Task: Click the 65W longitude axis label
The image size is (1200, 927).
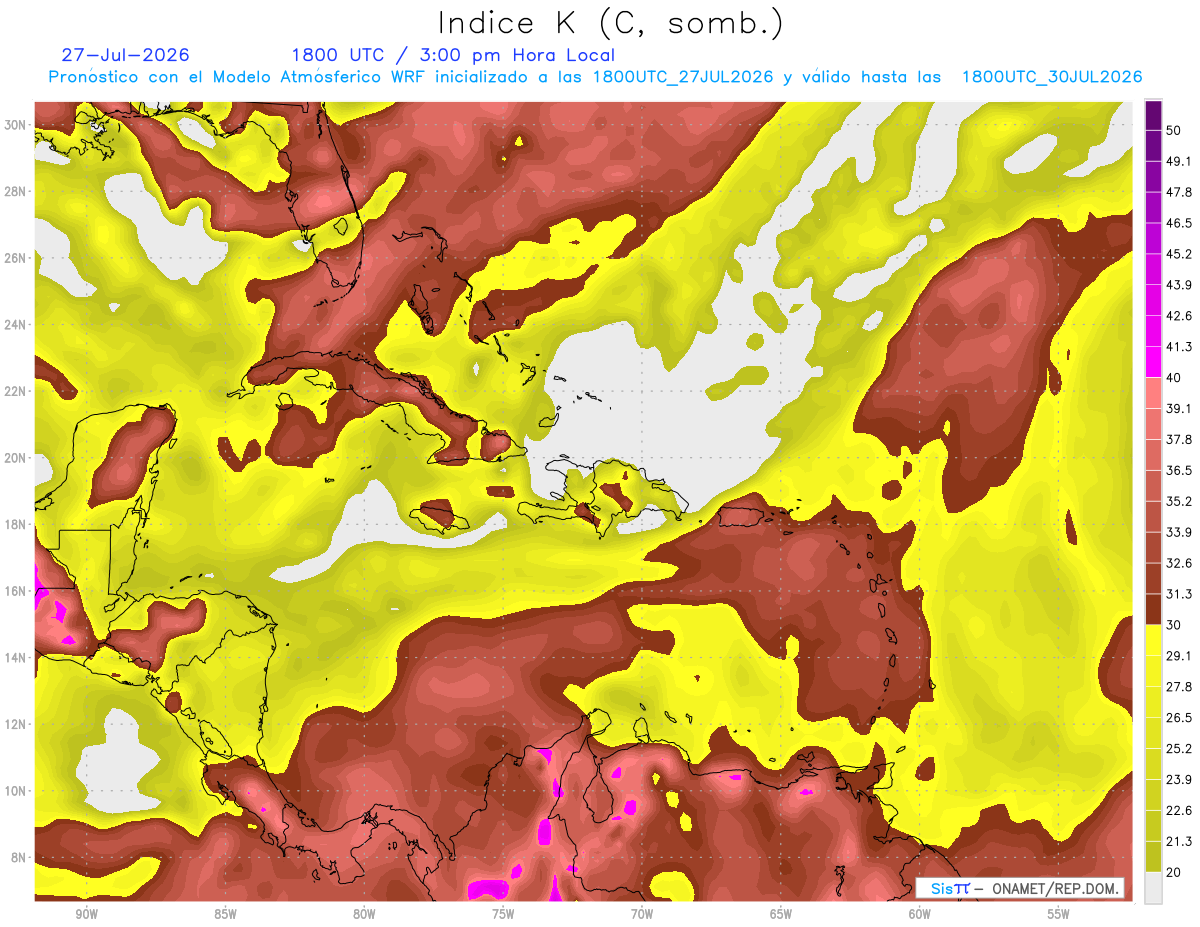Action: click(781, 914)
